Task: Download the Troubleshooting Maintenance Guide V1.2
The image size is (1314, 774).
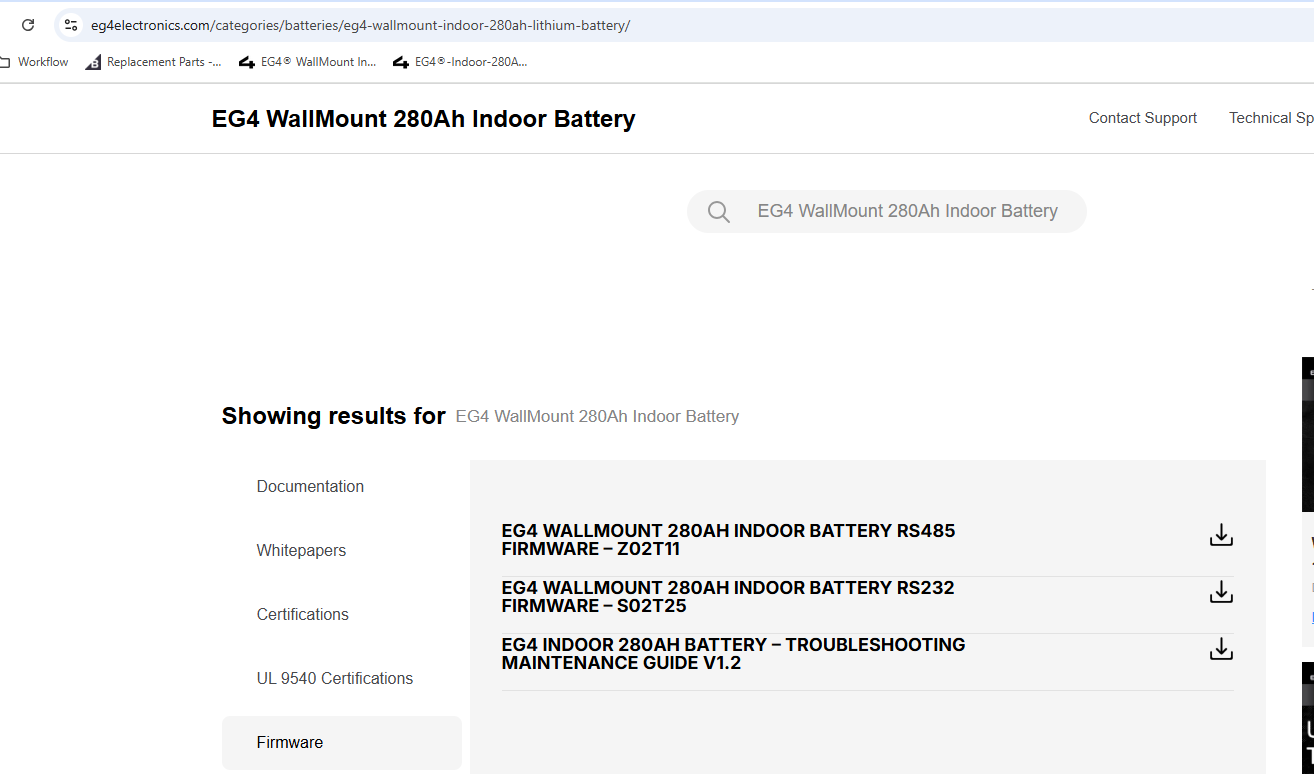Action: click(x=1220, y=649)
